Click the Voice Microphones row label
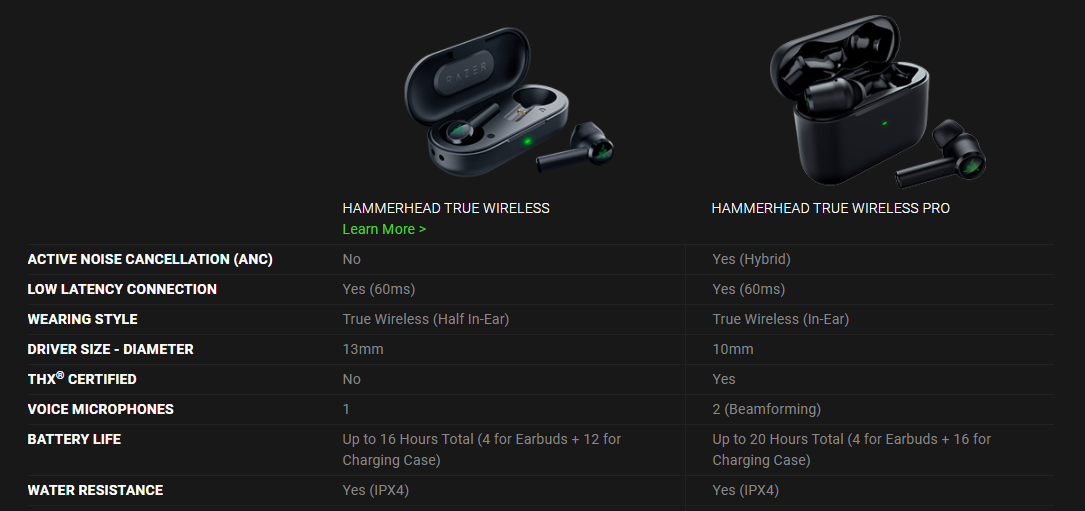Image resolution: width=1085 pixels, height=511 pixels. pos(100,409)
